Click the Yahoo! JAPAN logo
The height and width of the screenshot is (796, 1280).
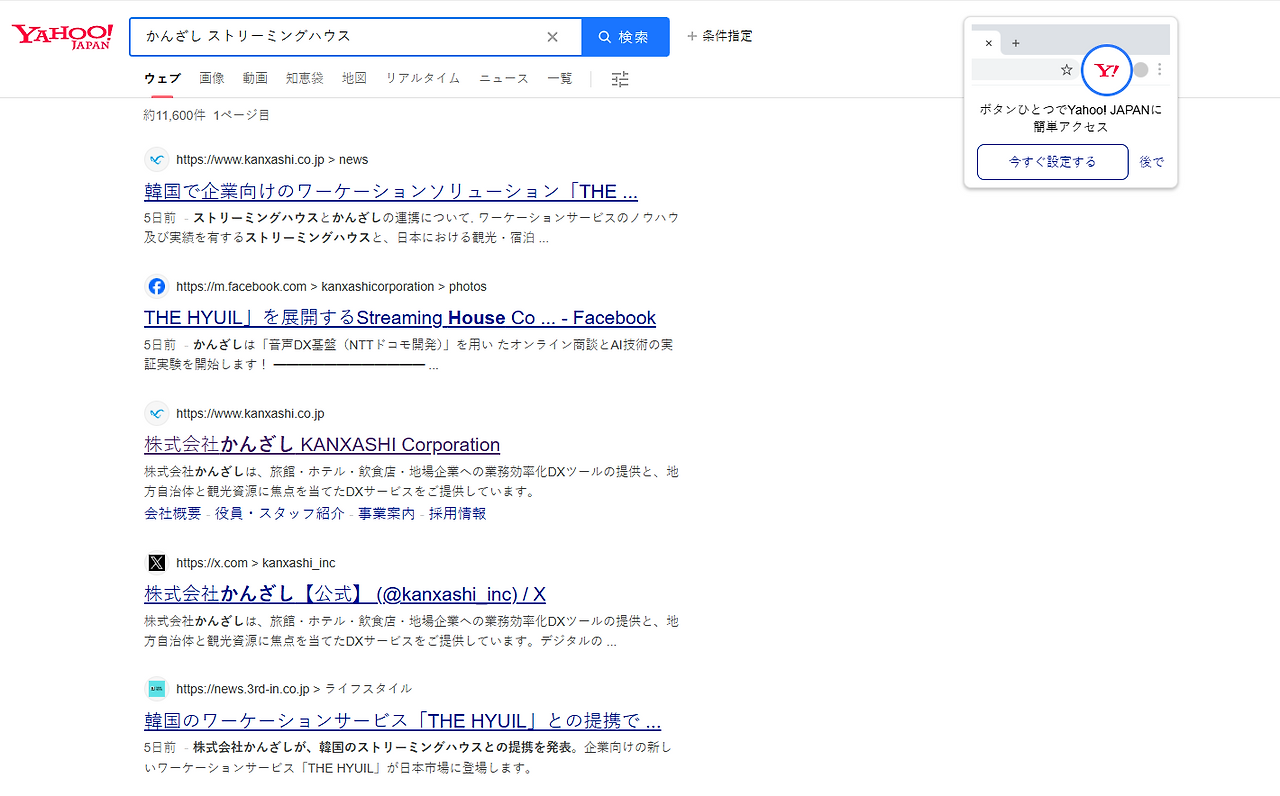point(63,37)
